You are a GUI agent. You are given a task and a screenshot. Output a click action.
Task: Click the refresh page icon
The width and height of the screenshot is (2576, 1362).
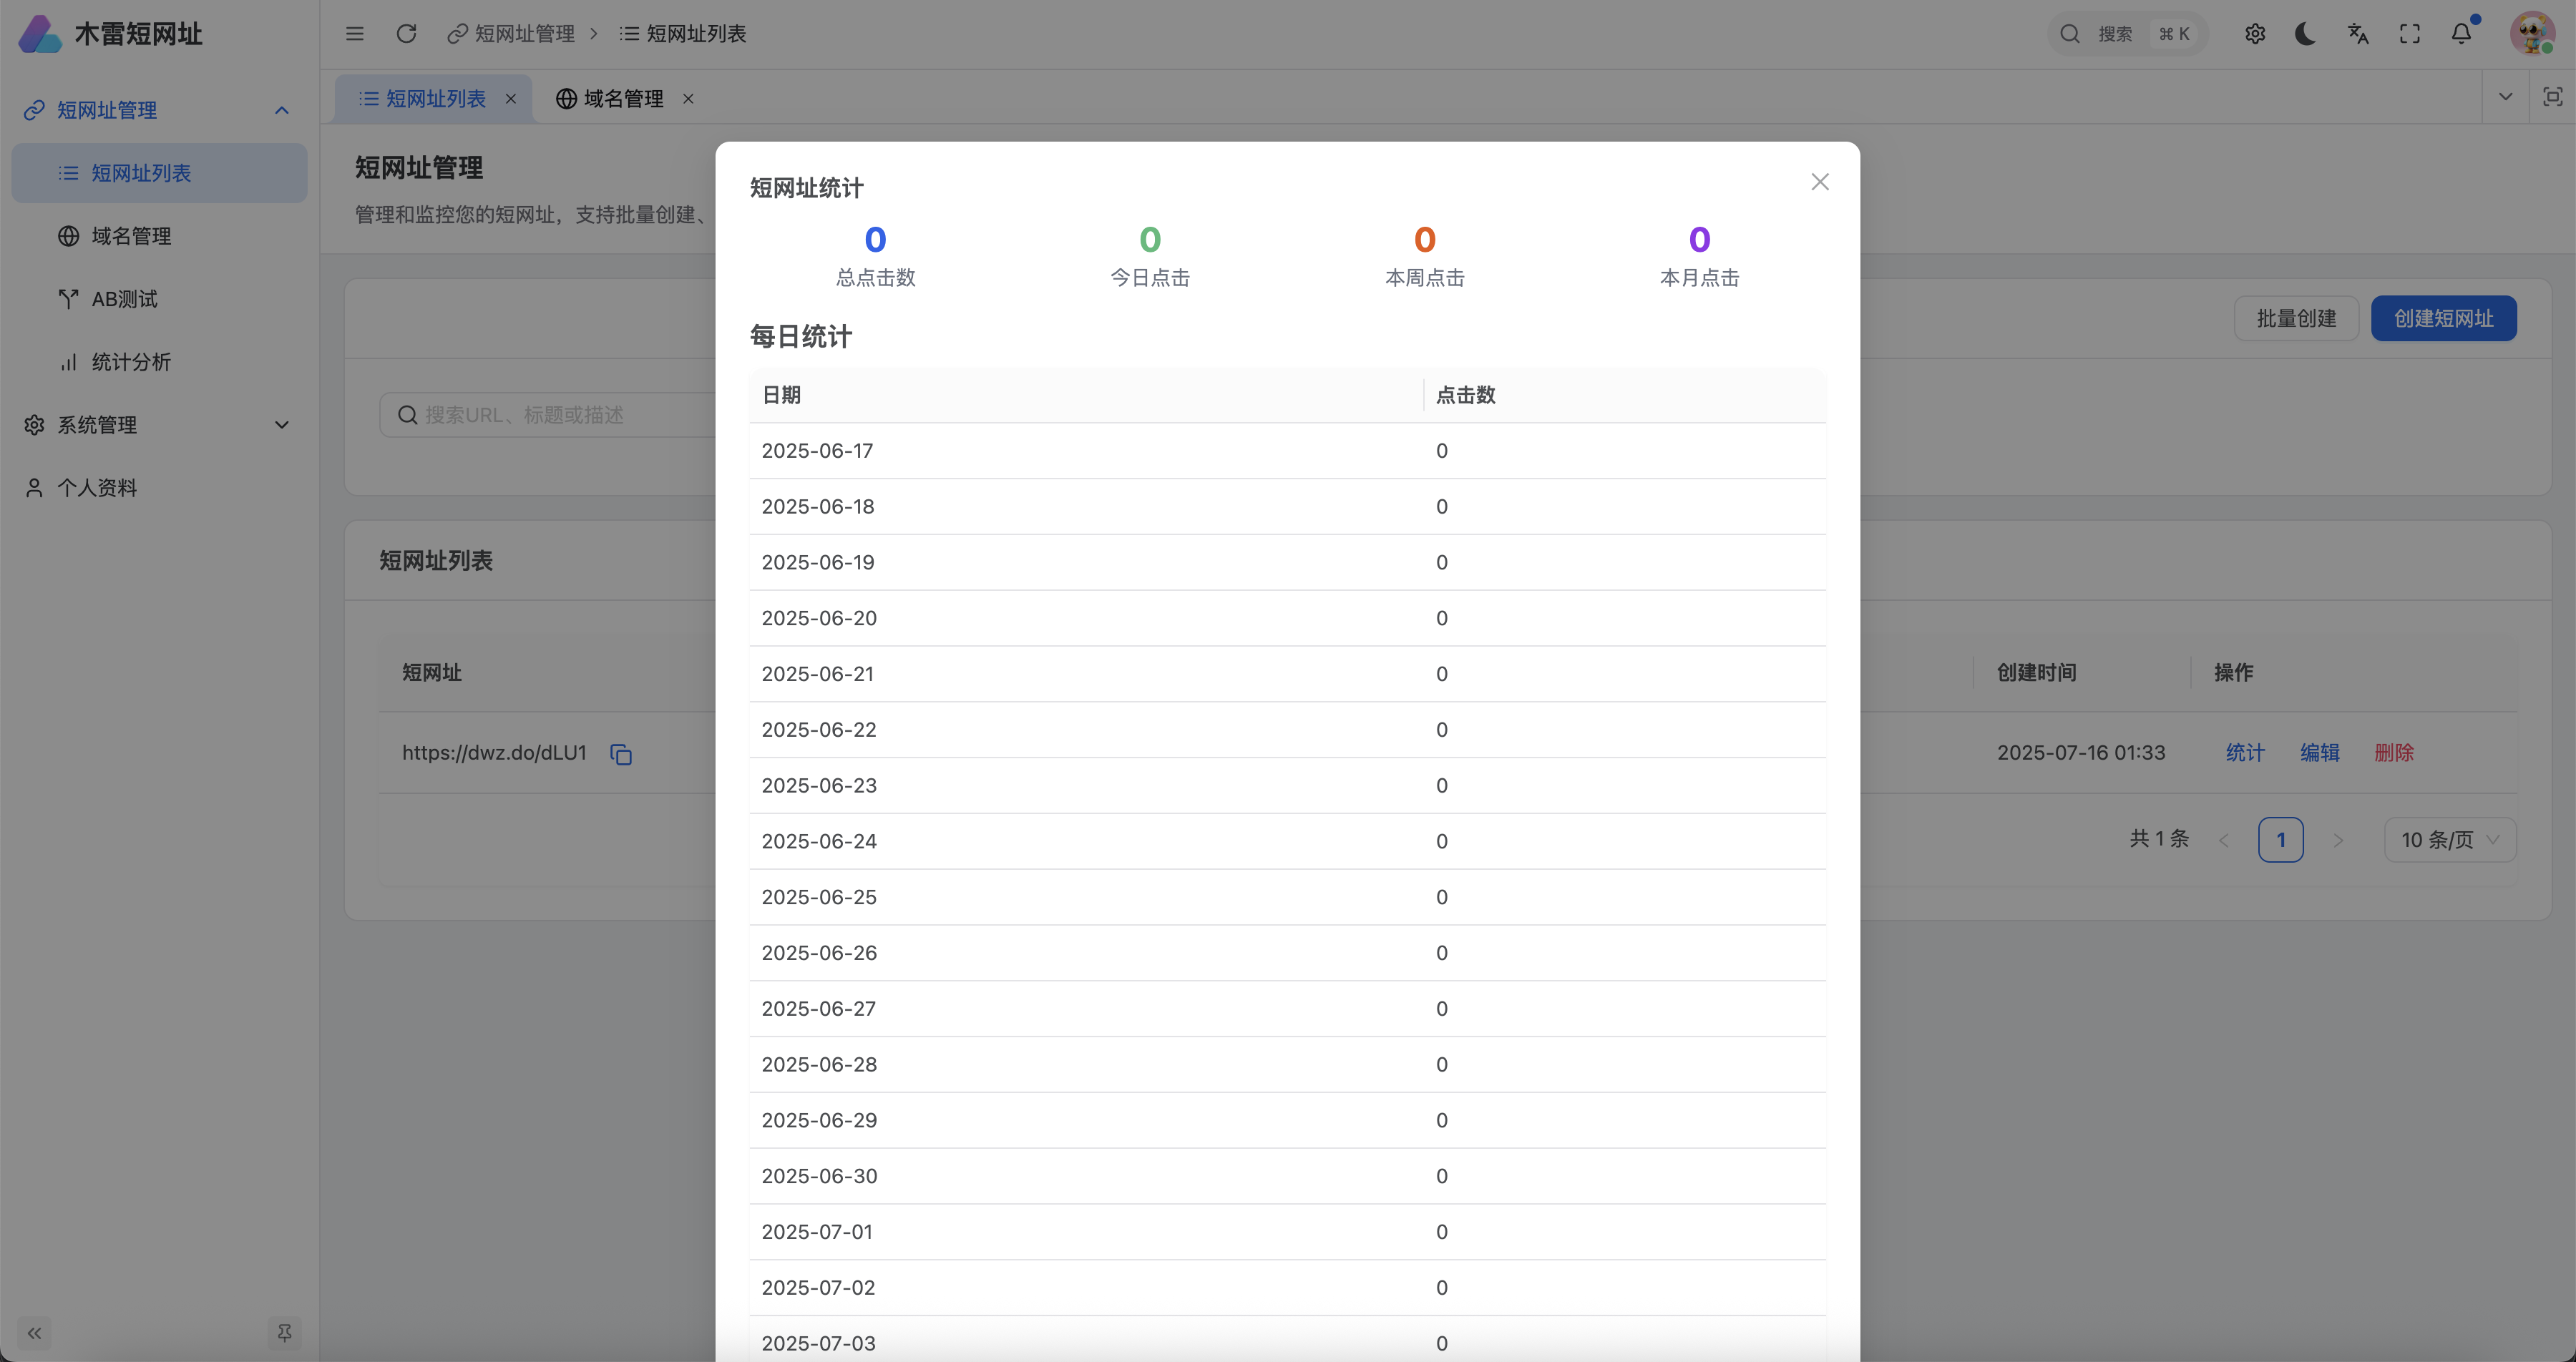[406, 34]
